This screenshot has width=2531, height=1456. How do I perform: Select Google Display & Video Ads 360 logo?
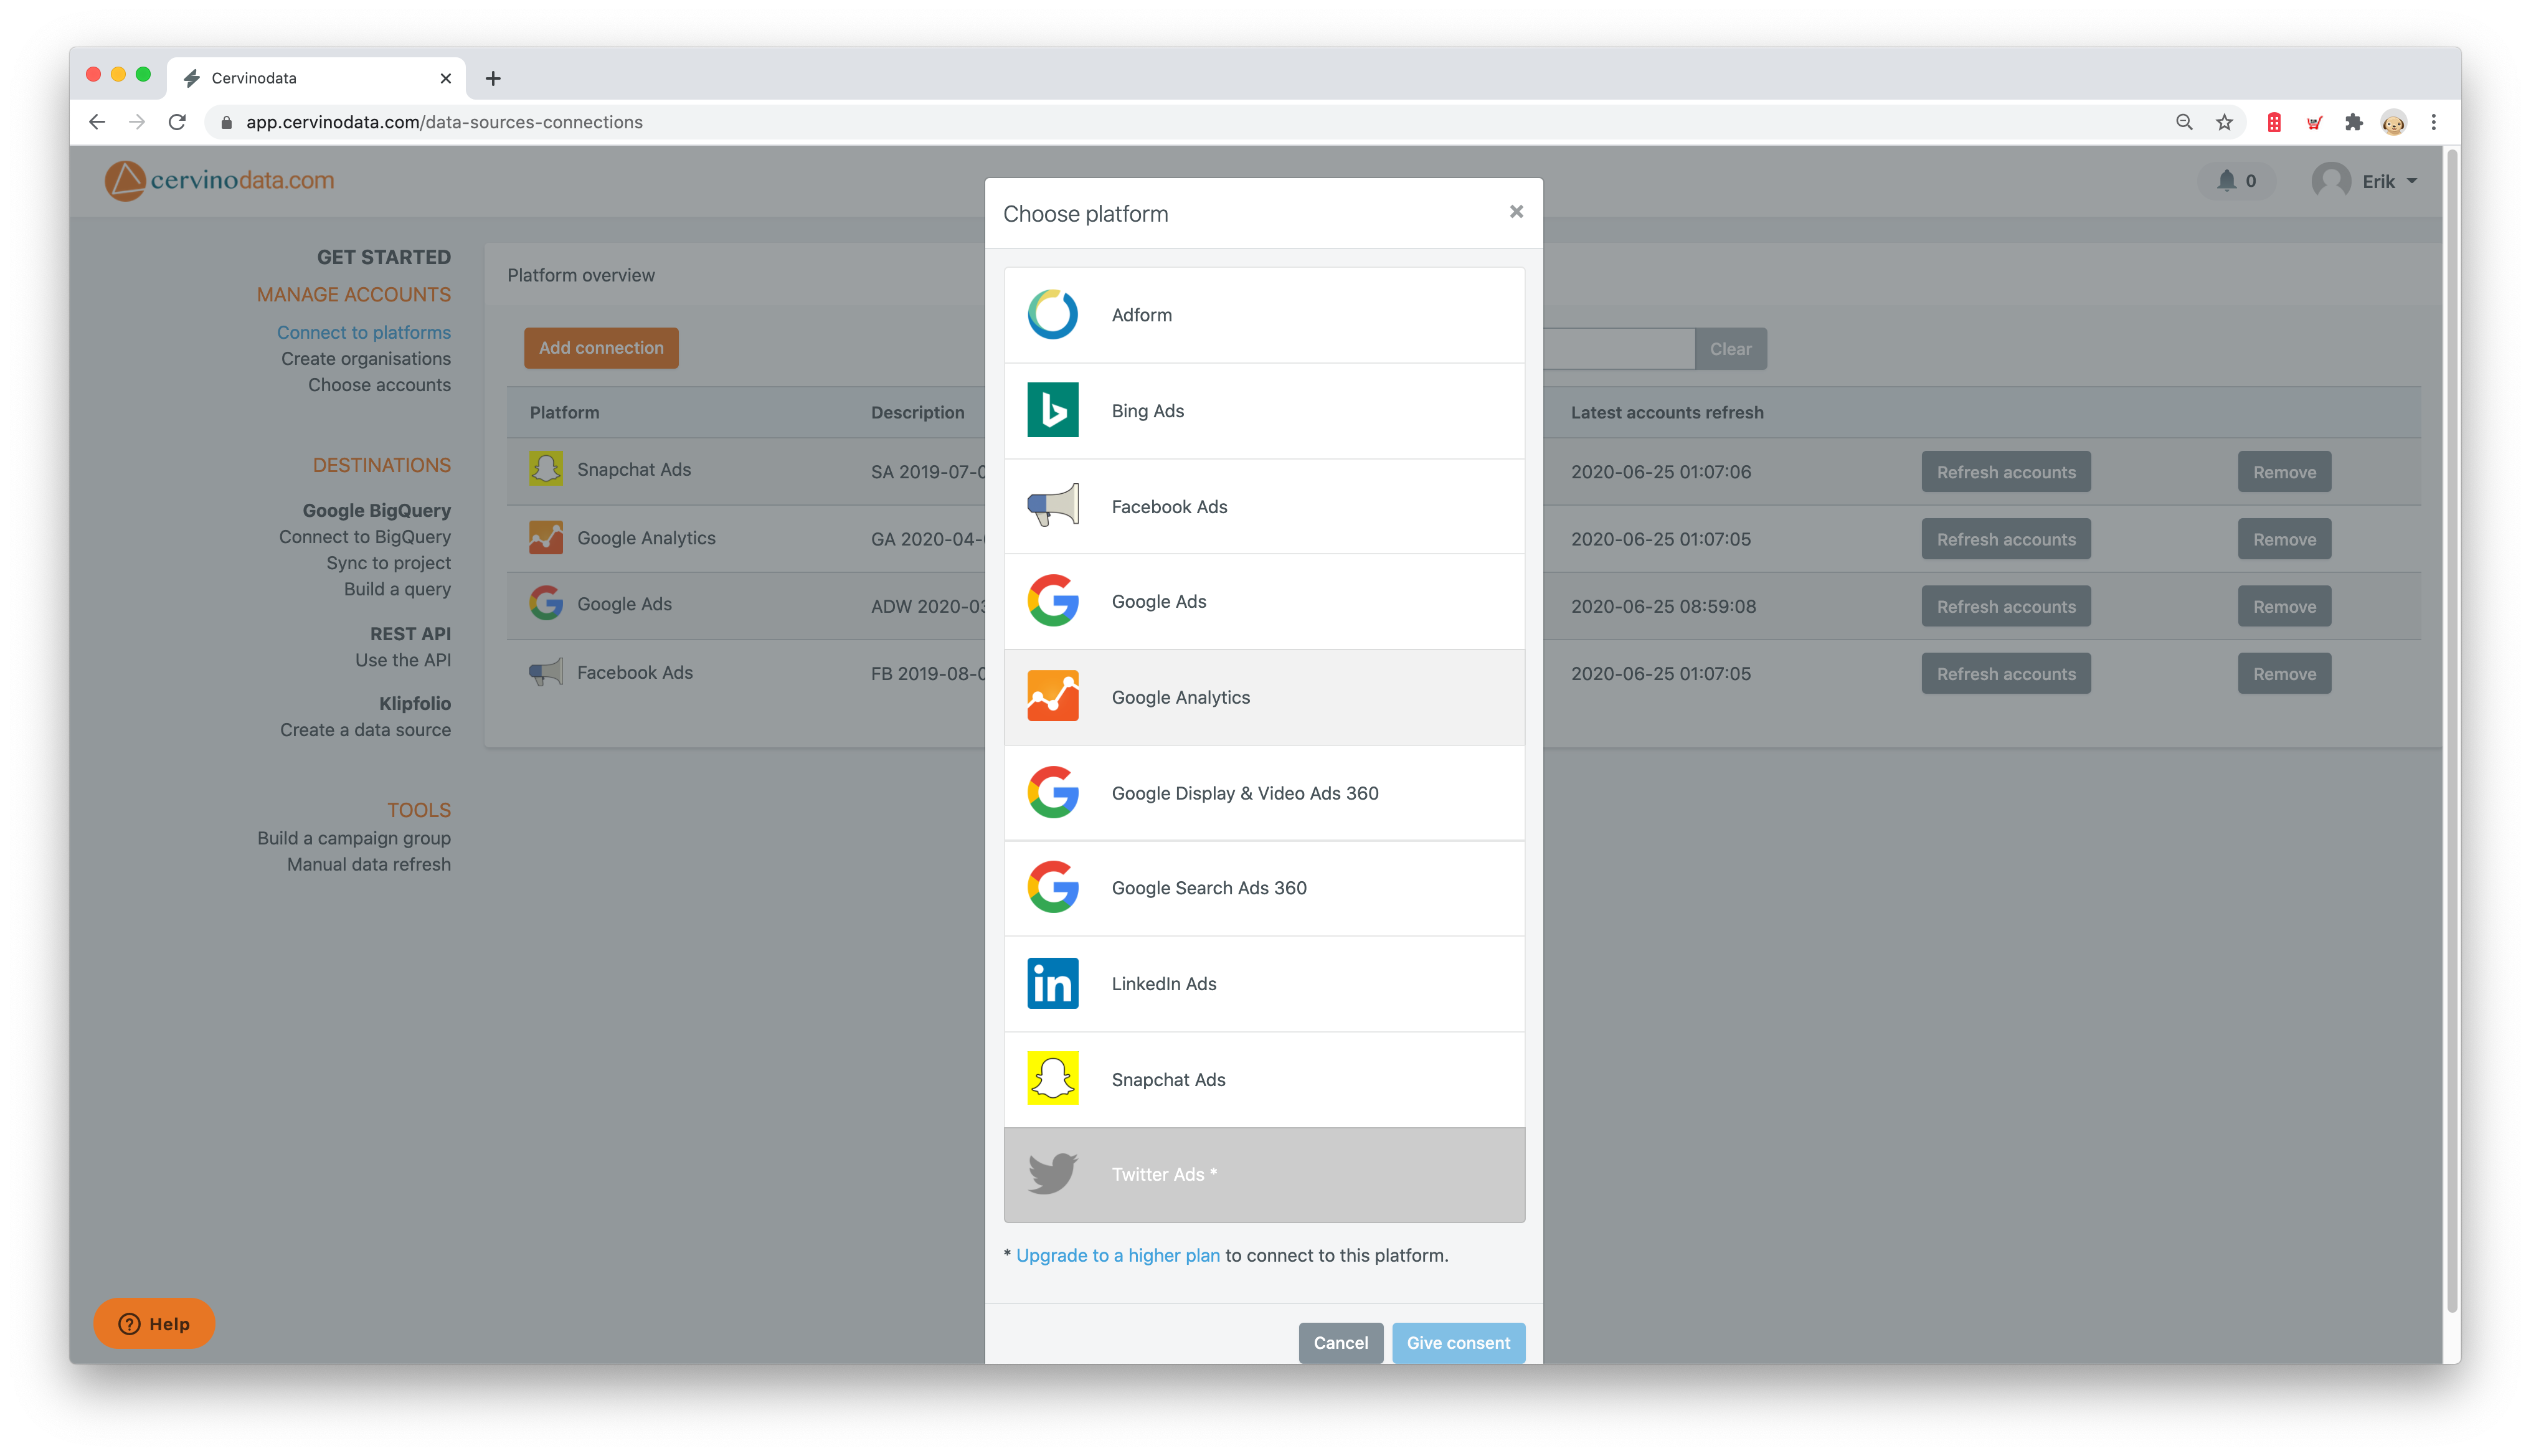point(1052,793)
